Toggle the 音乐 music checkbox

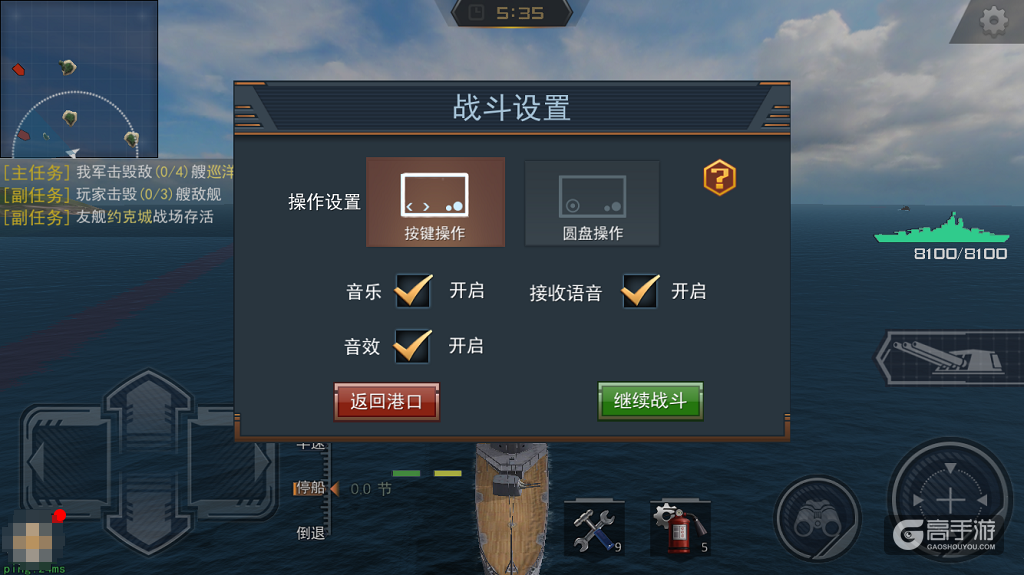[x=413, y=291]
